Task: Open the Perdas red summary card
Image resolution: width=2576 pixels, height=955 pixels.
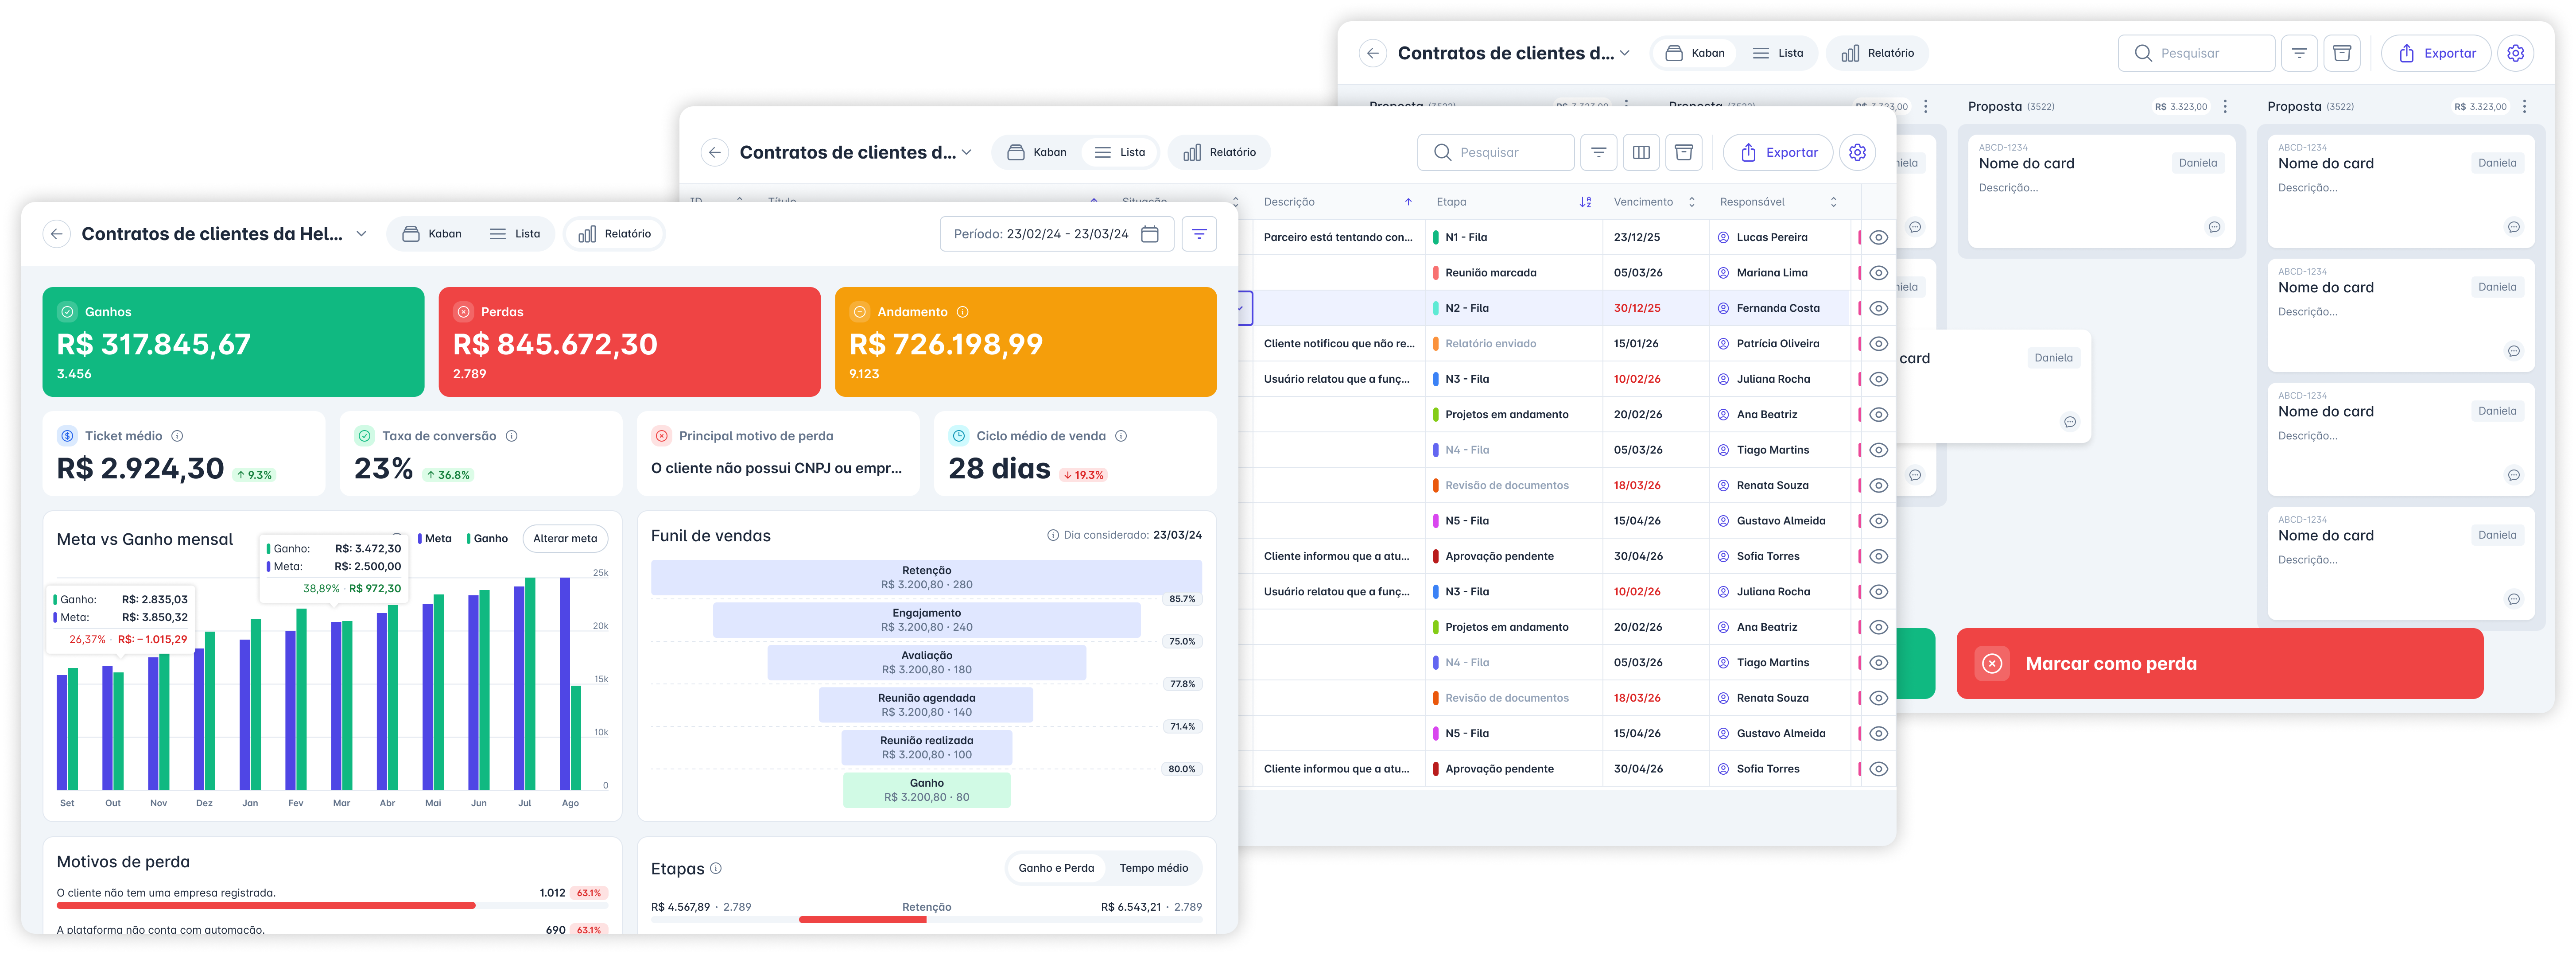Action: pos(629,342)
